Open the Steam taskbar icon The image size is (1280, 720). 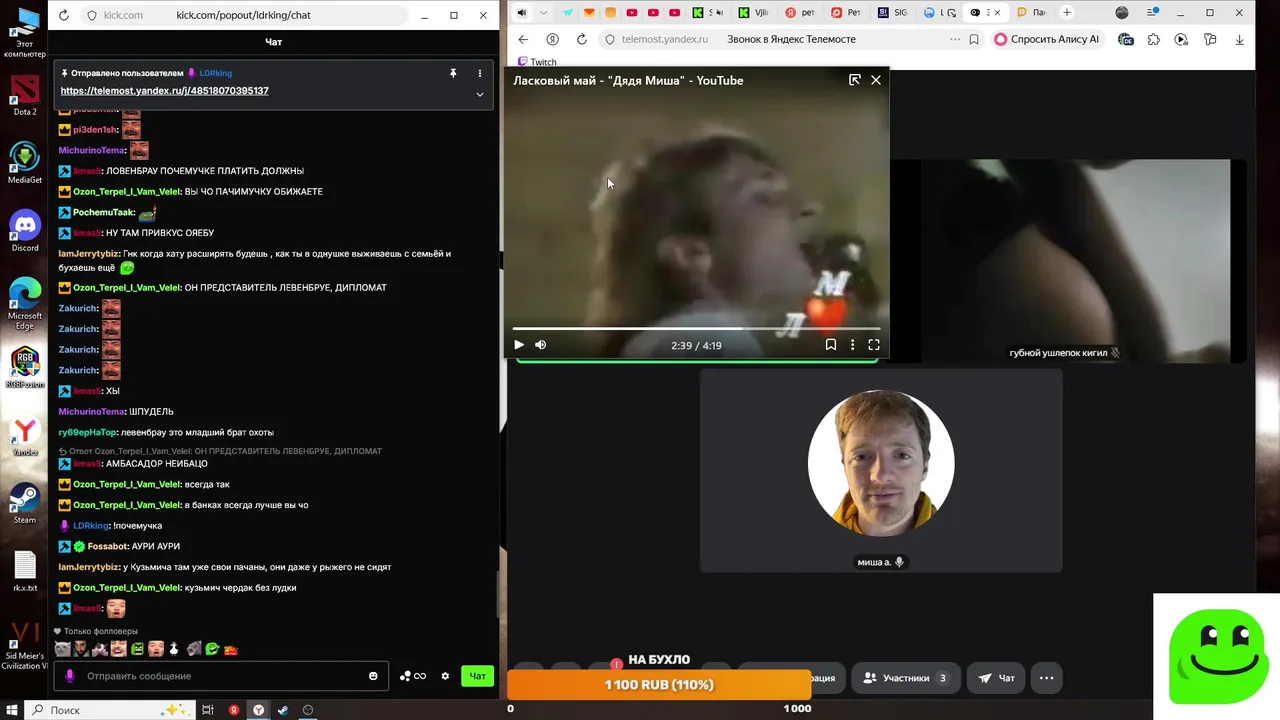283,710
